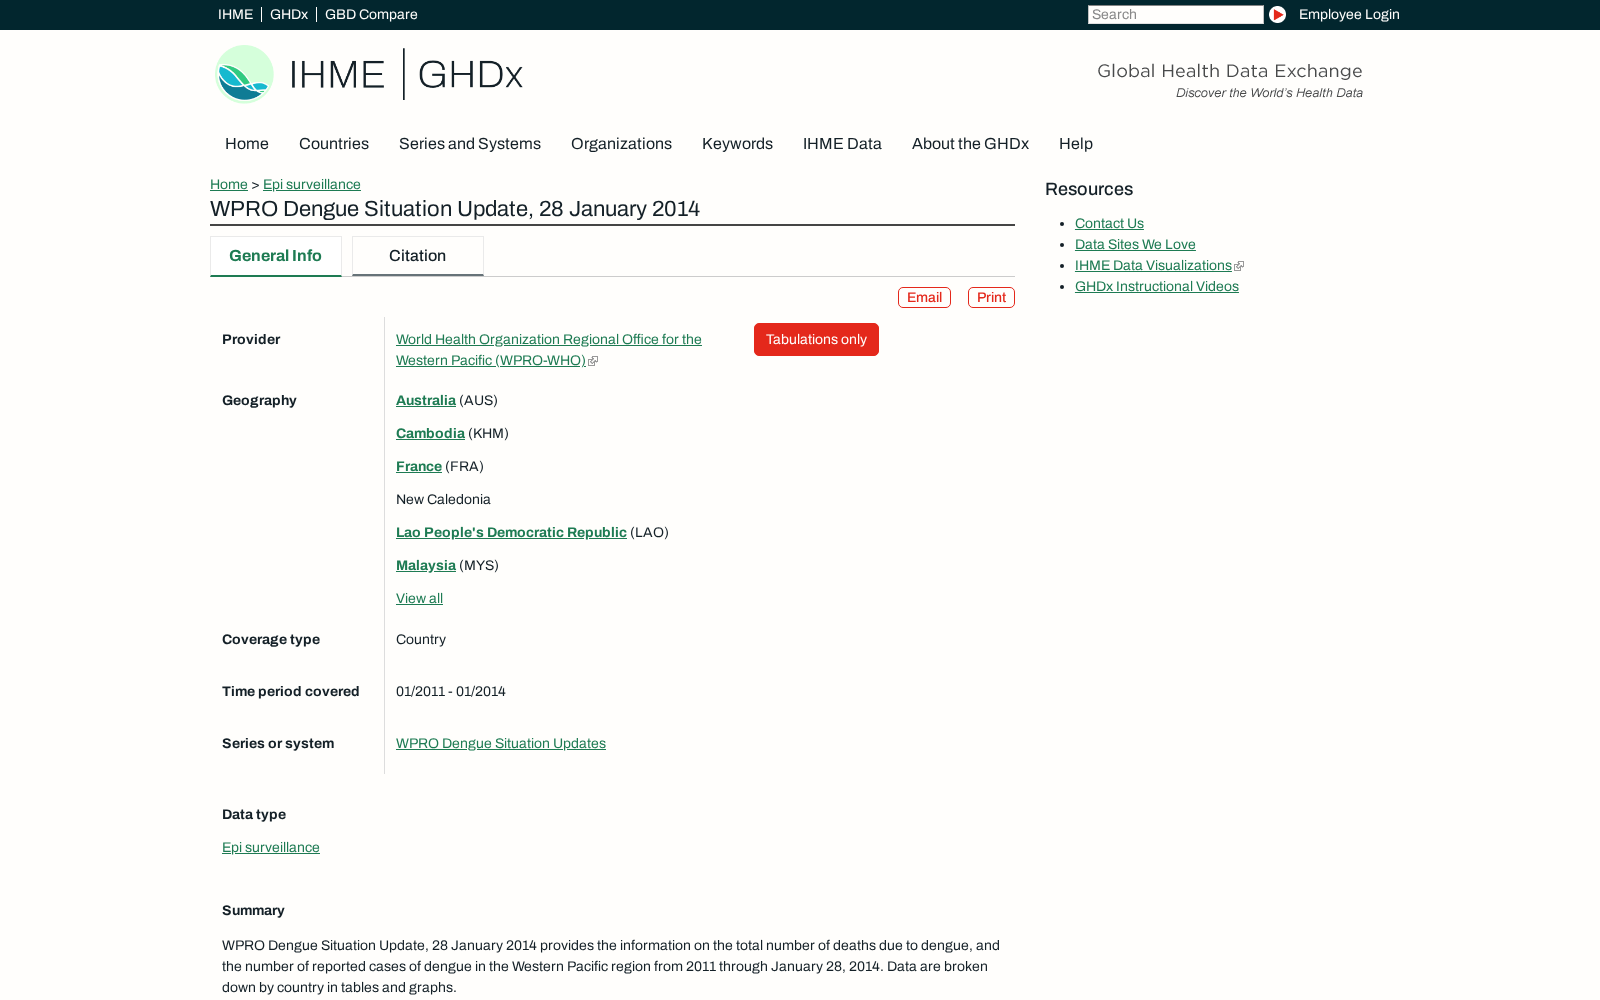This screenshot has height=1000, width=1600.
Task: Click the Email button
Action: pyautogui.click(x=924, y=298)
